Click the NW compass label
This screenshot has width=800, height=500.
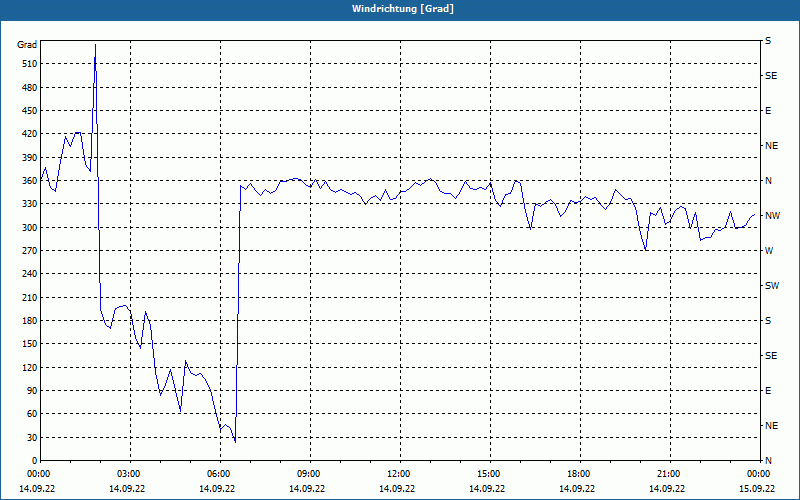click(x=772, y=216)
